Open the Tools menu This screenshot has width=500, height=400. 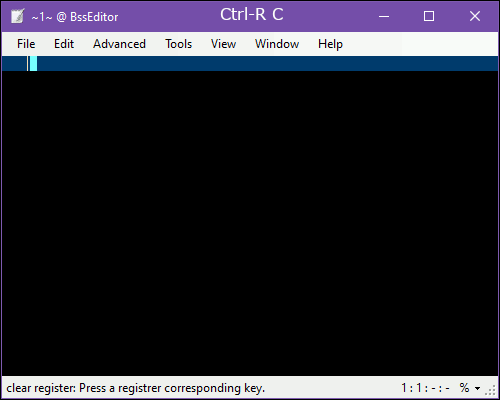pos(179,44)
